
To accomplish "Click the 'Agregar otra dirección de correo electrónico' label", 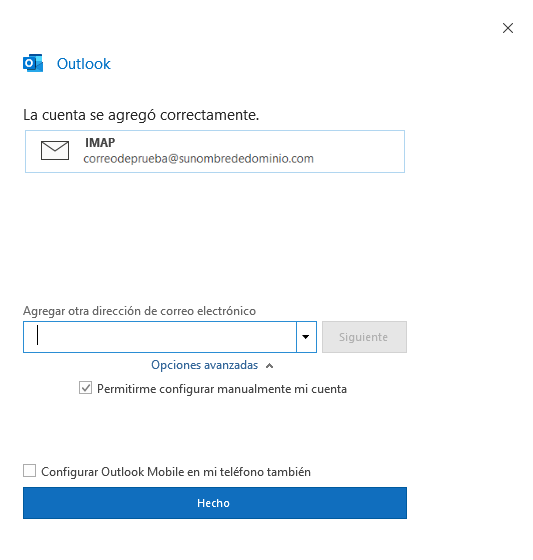I will click(139, 311).
